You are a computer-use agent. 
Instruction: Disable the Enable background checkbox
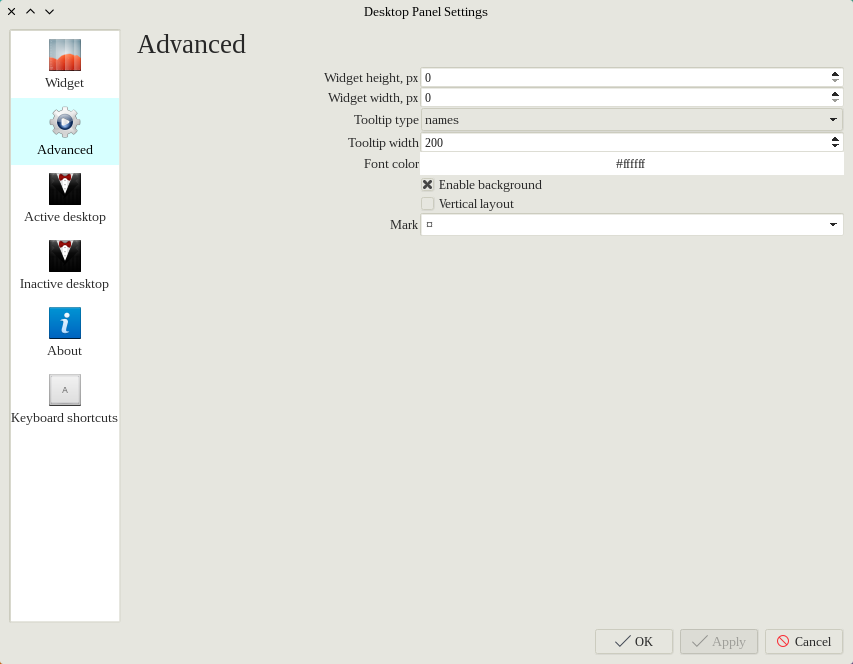[428, 185]
